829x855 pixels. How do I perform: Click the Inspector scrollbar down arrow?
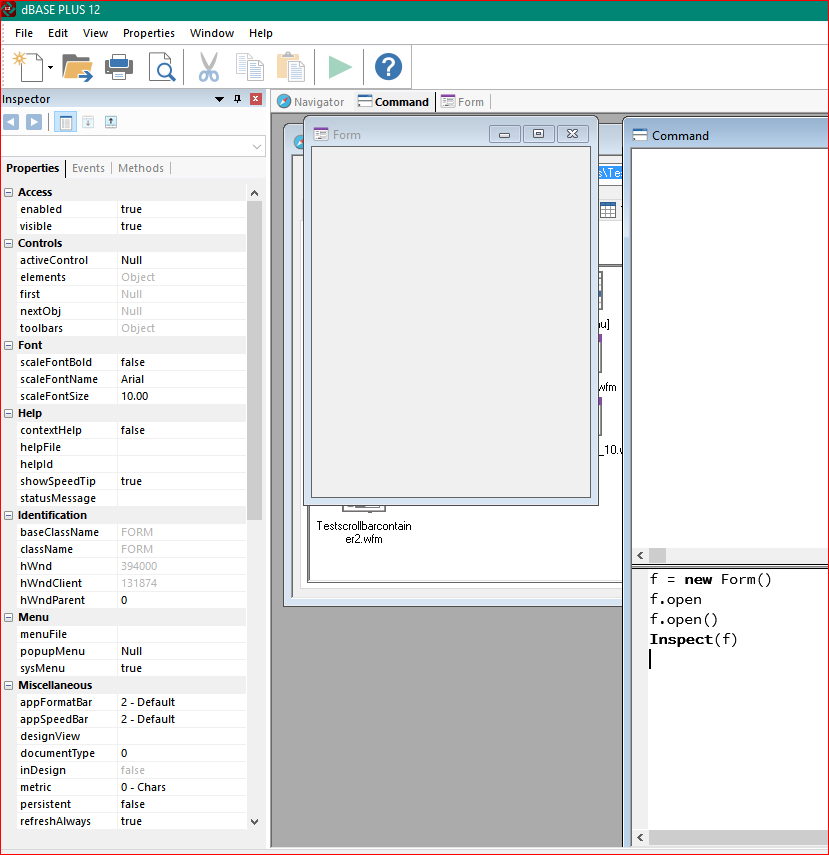(x=254, y=821)
